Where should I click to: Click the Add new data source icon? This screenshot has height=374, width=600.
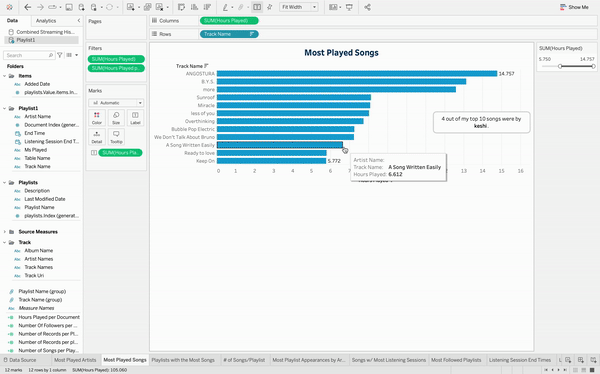click(x=81, y=7)
